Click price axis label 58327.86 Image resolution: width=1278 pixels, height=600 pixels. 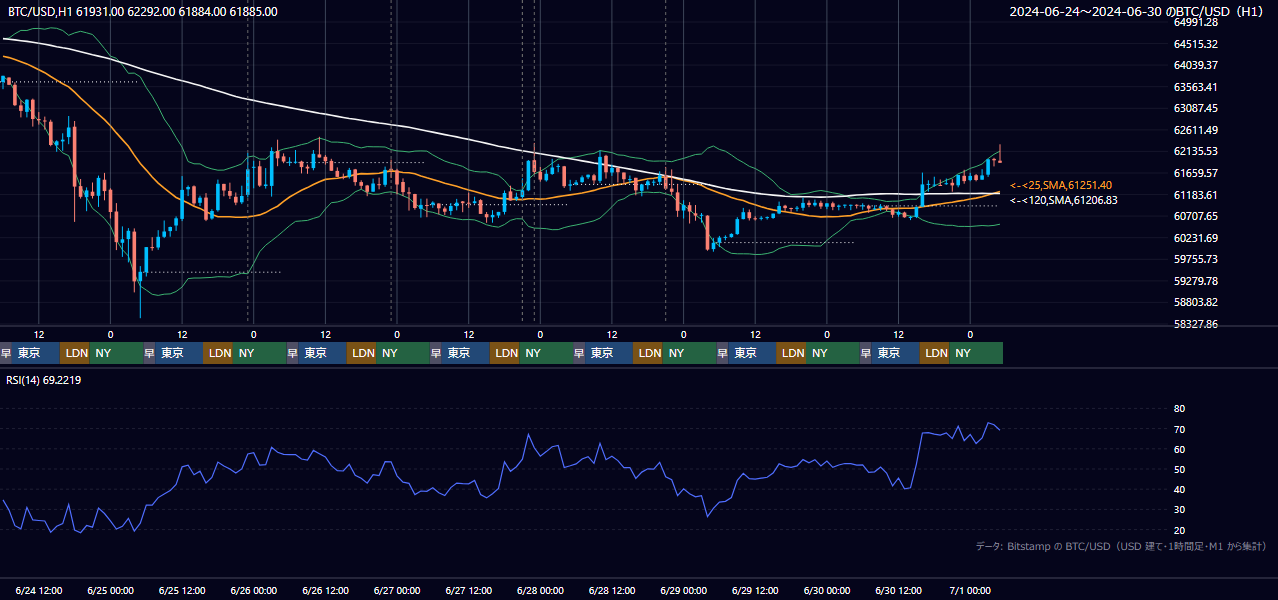1195,324
